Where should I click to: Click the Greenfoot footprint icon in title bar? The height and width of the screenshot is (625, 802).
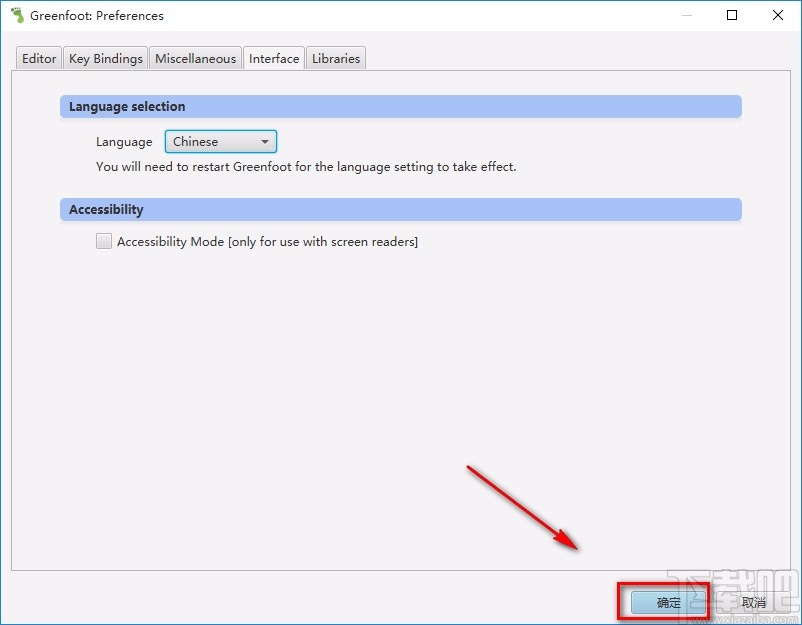click(17, 15)
